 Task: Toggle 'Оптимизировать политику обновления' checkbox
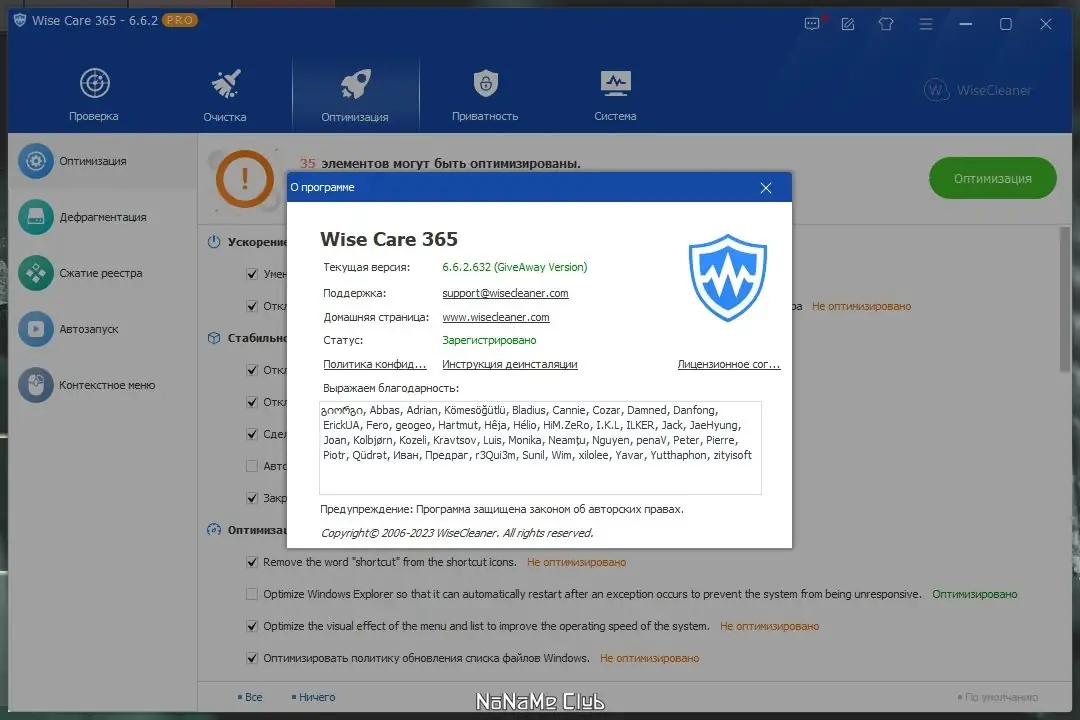coord(252,658)
